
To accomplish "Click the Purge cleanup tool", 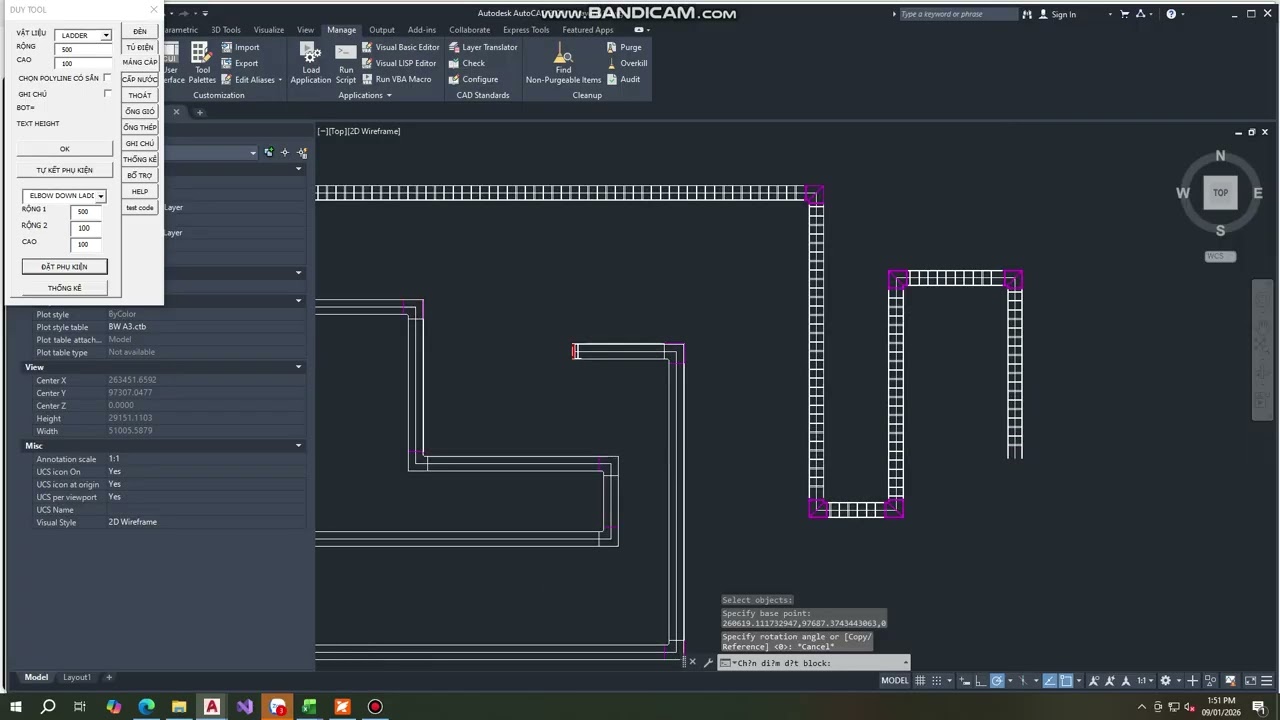I will (624, 47).
